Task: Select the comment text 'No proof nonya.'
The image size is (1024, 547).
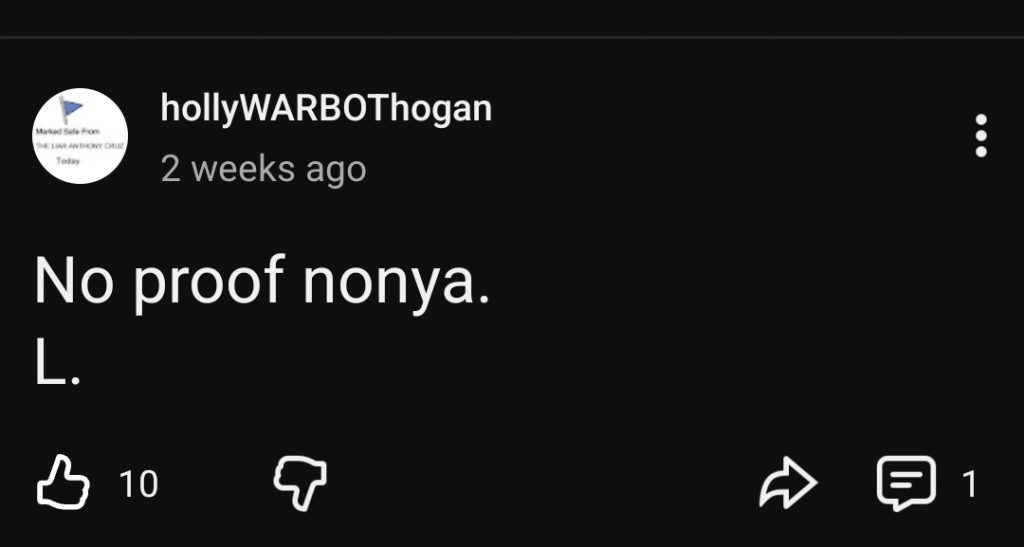Action: tap(262, 281)
